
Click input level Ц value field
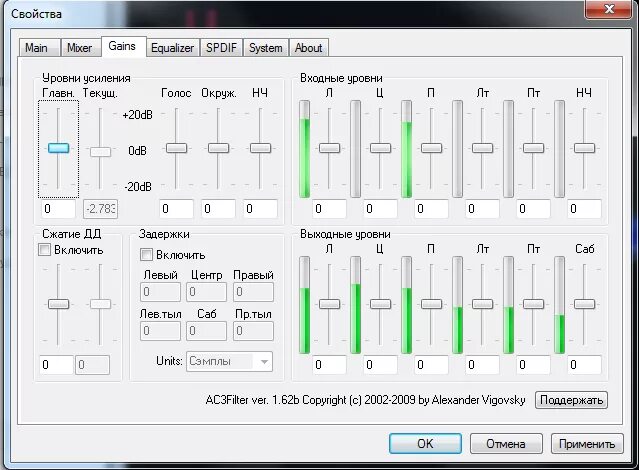coord(380,209)
